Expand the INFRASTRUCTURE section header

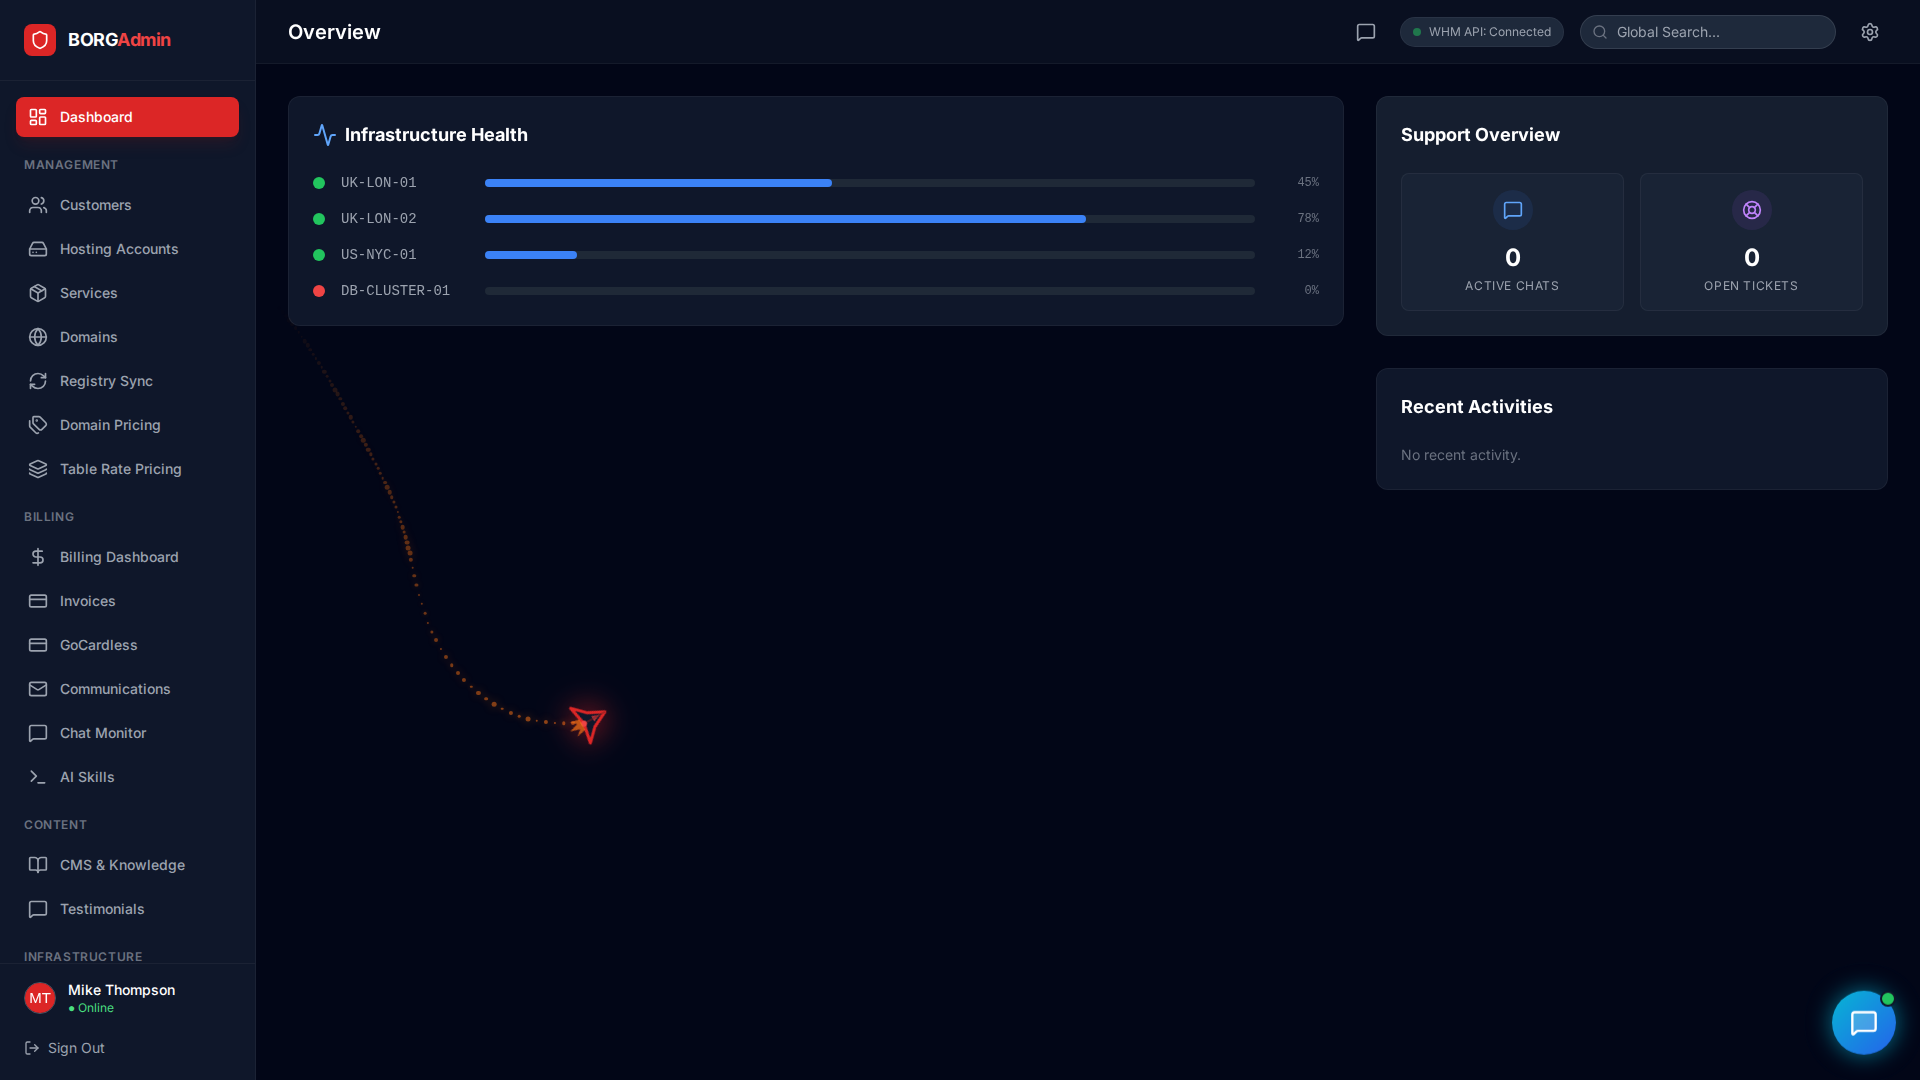83,957
